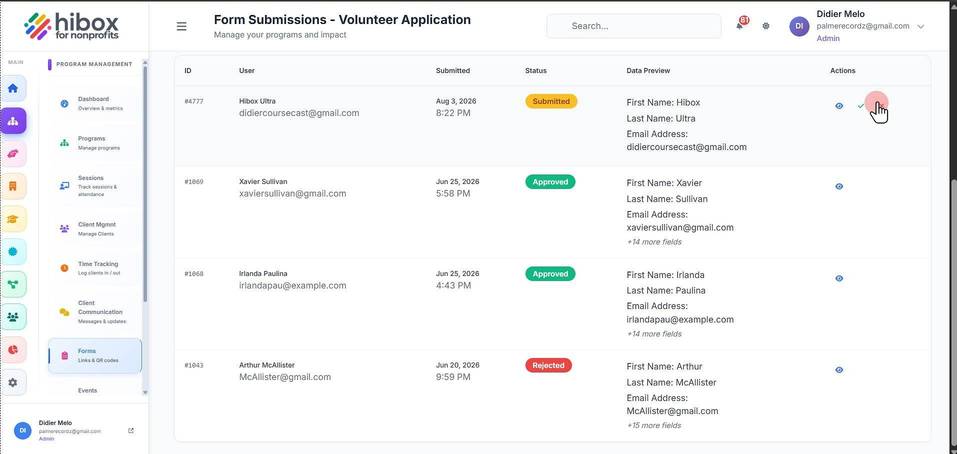Click the Actions column header
957x454 pixels.
pos(843,71)
